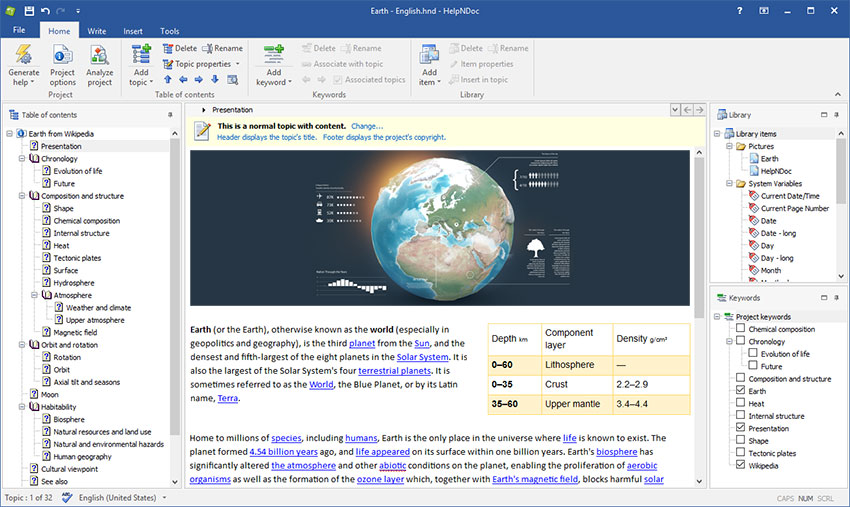850x507 pixels.
Task: Select the Tectonic plates topic
Action: (77, 258)
